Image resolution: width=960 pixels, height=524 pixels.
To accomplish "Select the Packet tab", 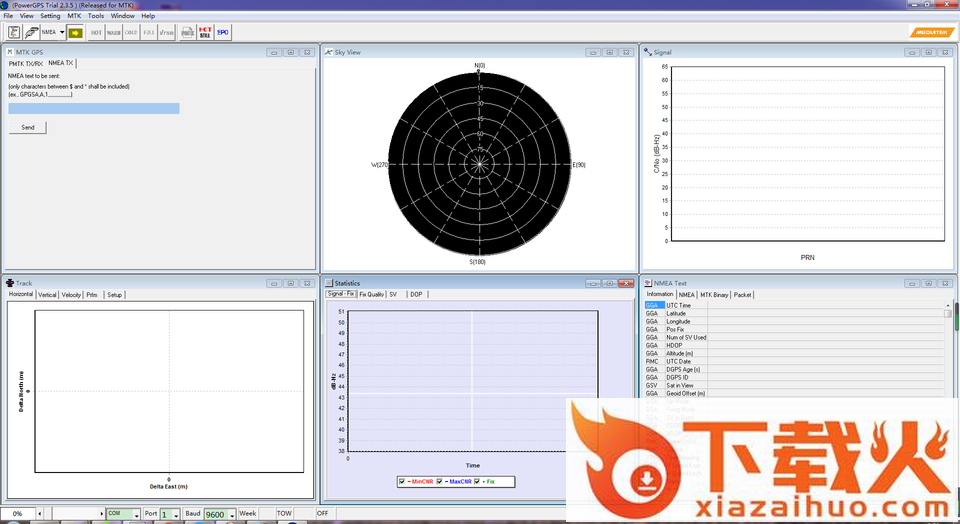I will pos(742,295).
